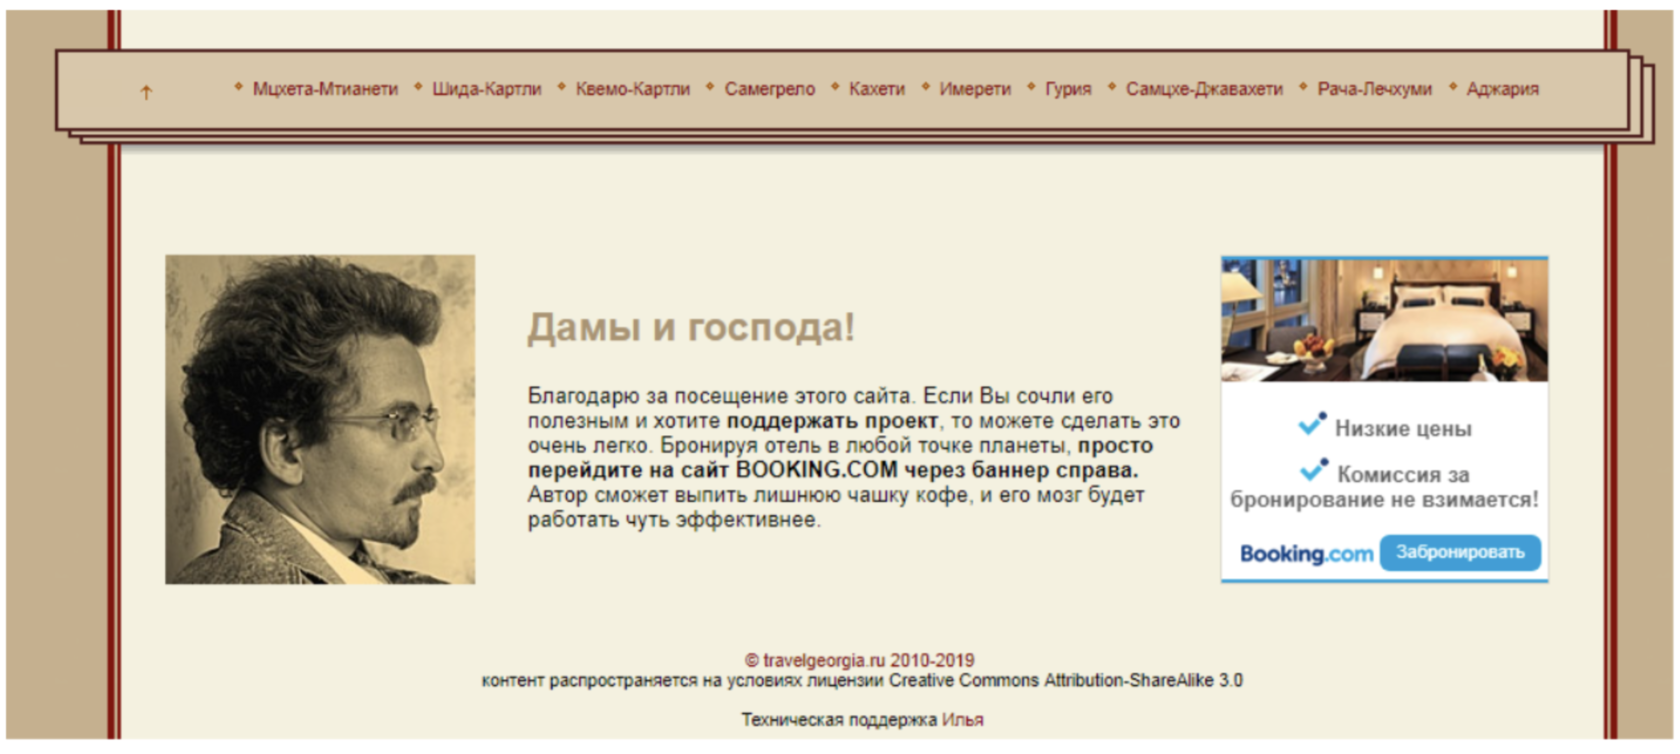Click the author's sepia portrait photo
This screenshot has width=1680, height=754.
point(320,419)
